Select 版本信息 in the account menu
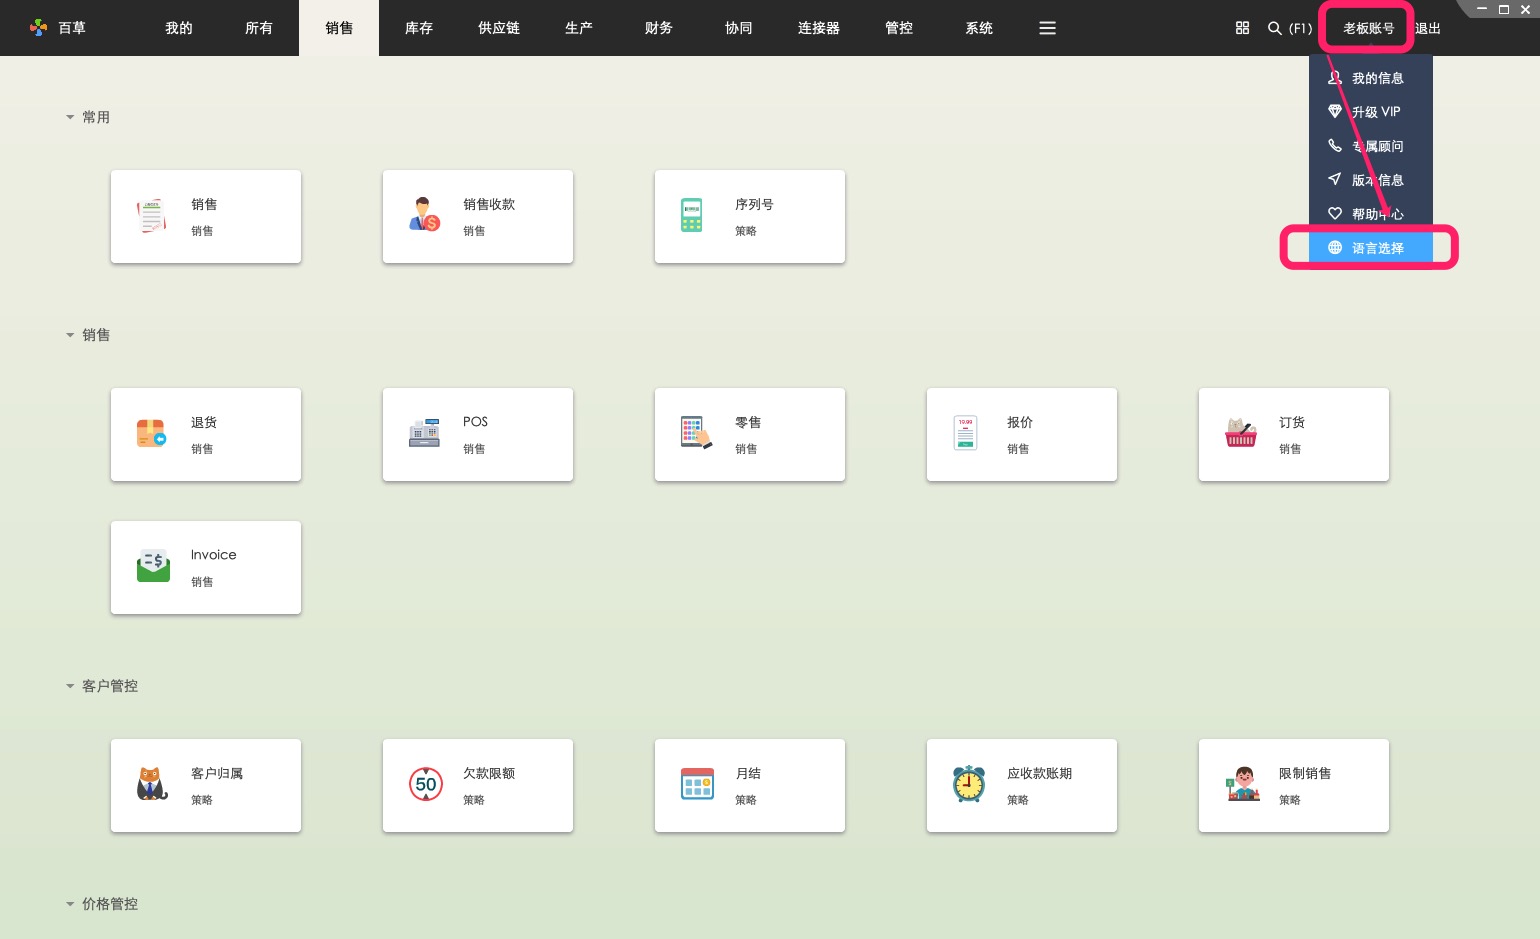 [x=1371, y=179]
